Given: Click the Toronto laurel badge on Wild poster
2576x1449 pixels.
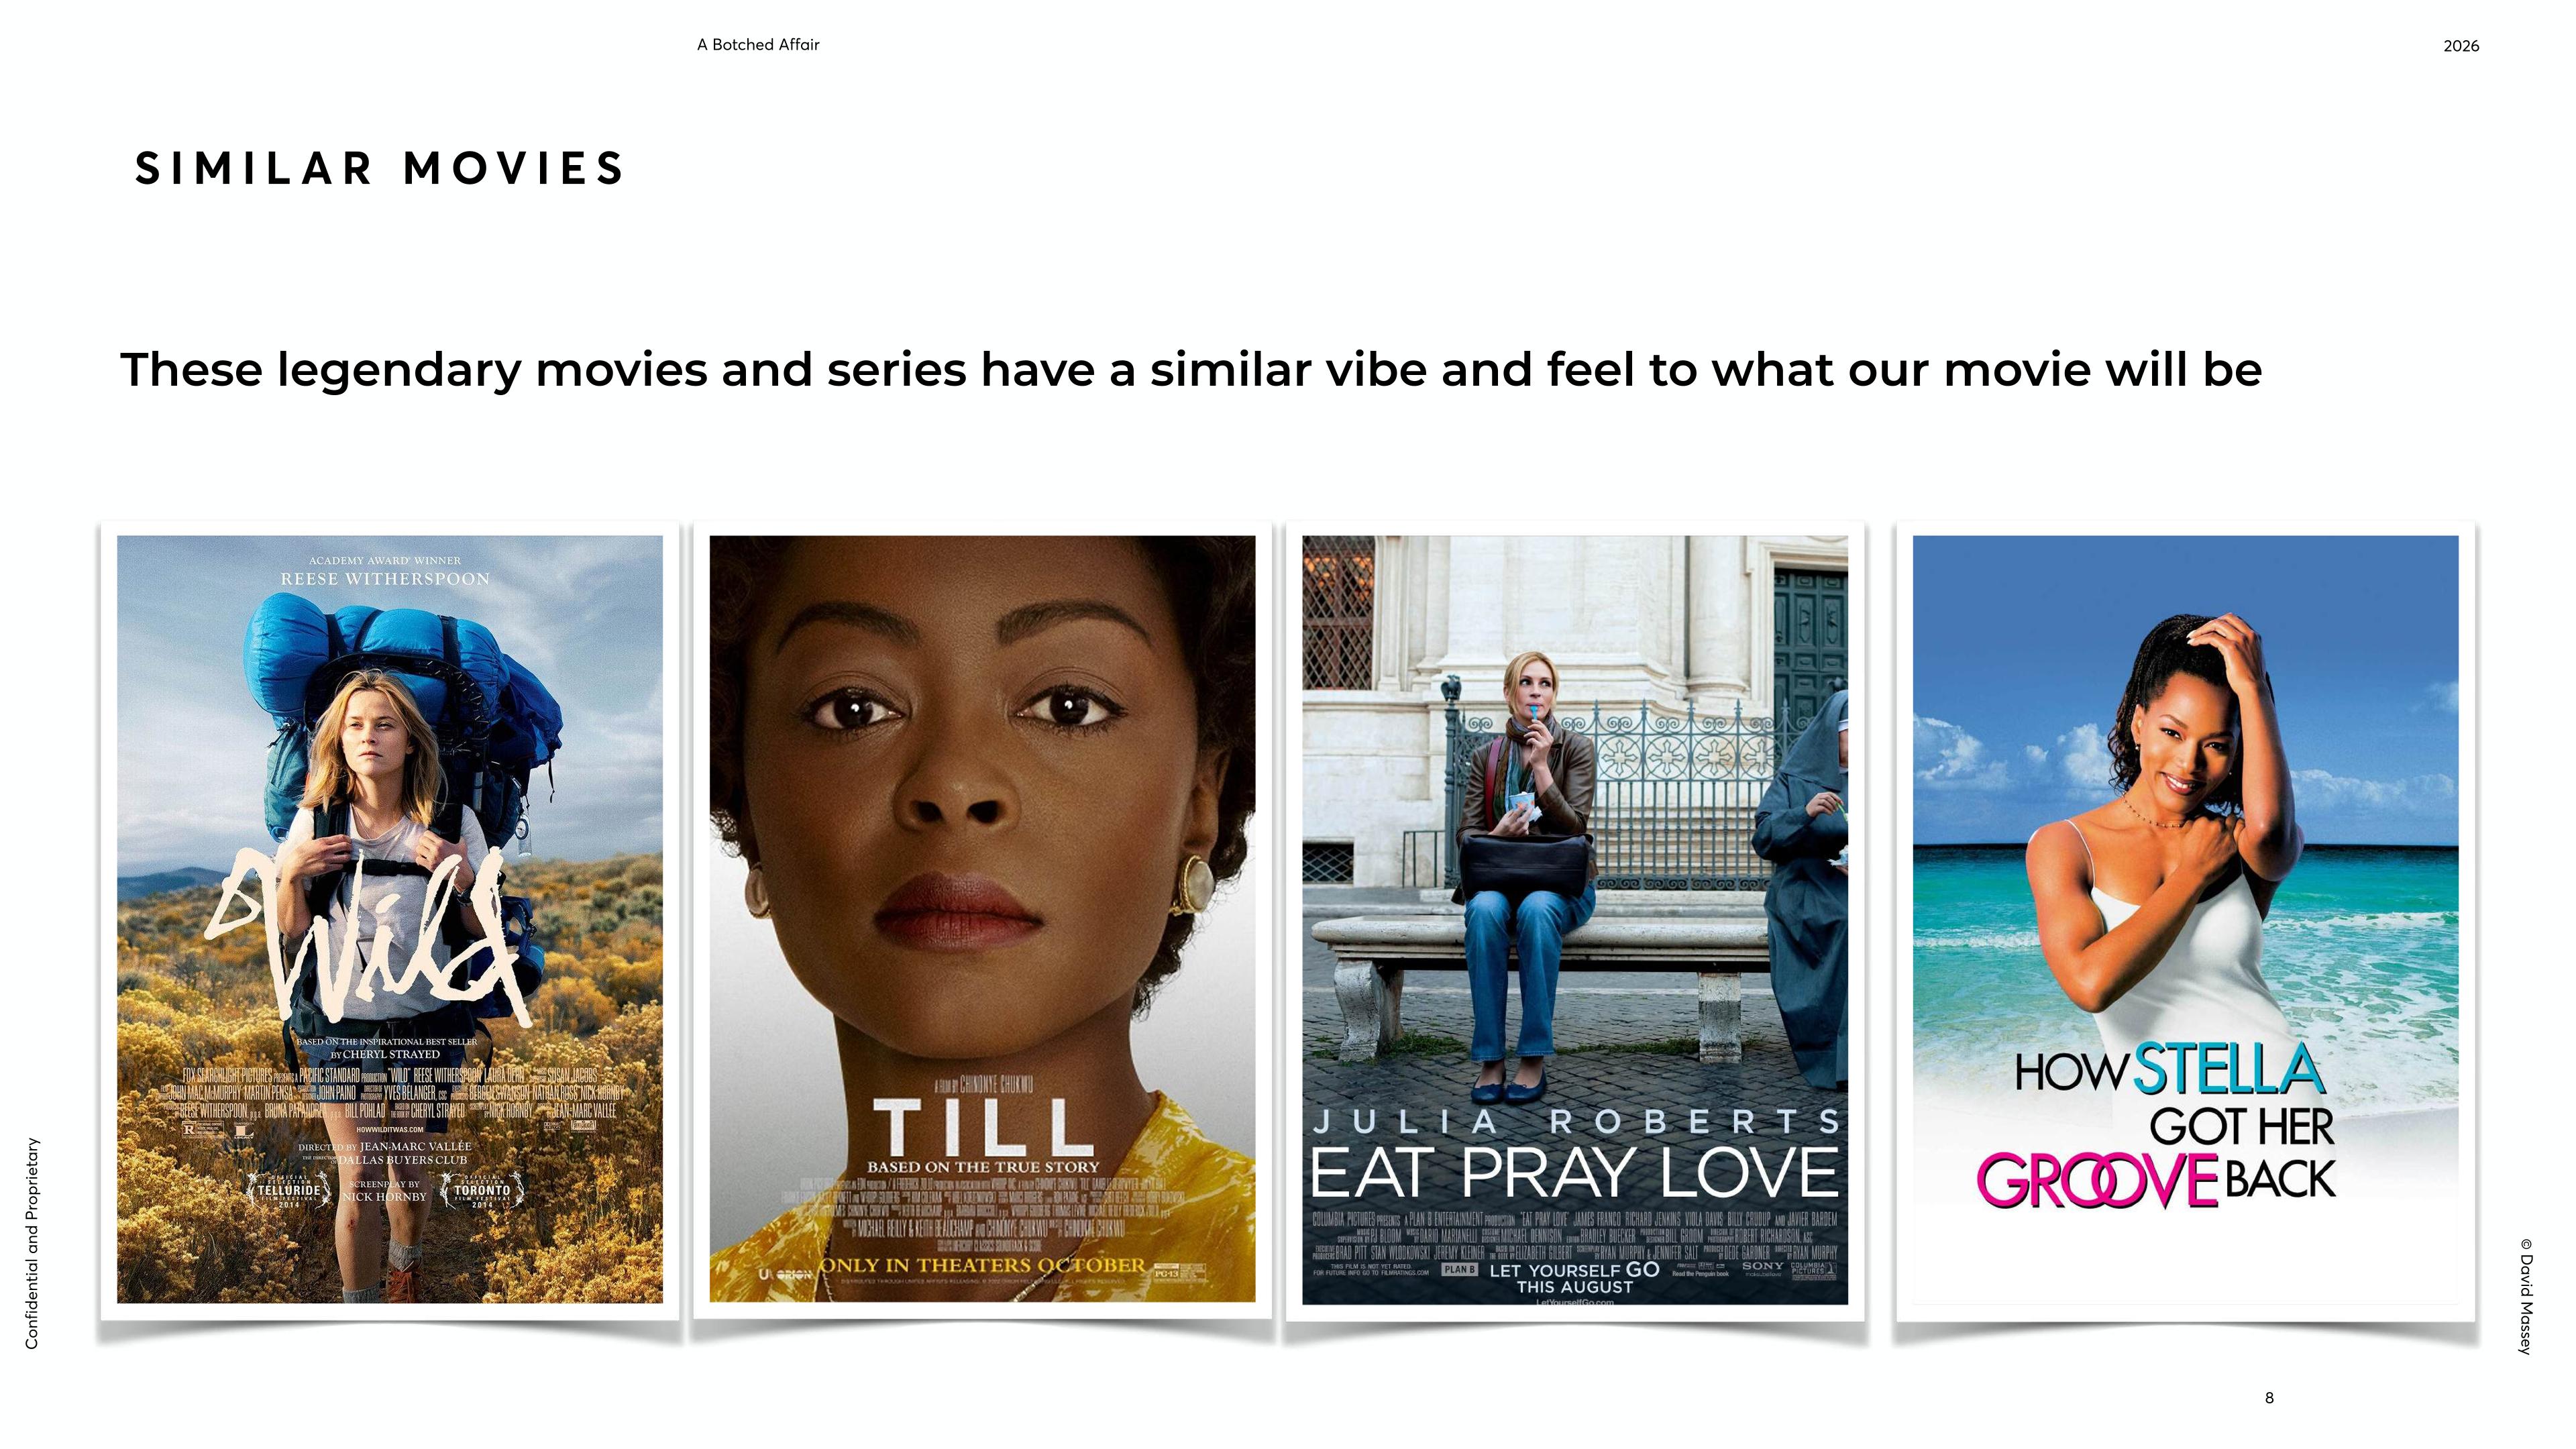Looking at the screenshot, I should pos(483,1191).
